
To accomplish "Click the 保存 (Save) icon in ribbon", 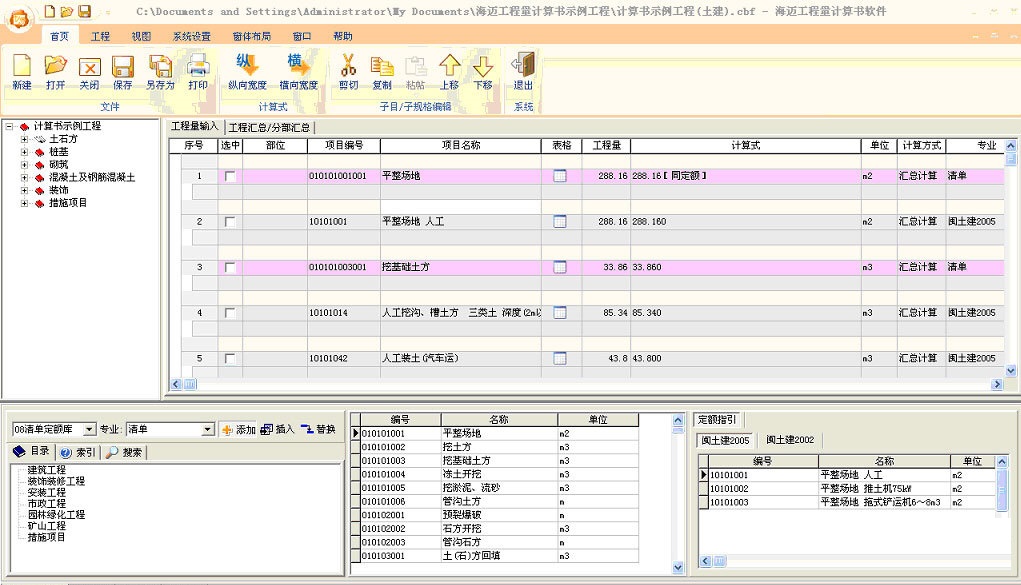I will [x=122, y=68].
